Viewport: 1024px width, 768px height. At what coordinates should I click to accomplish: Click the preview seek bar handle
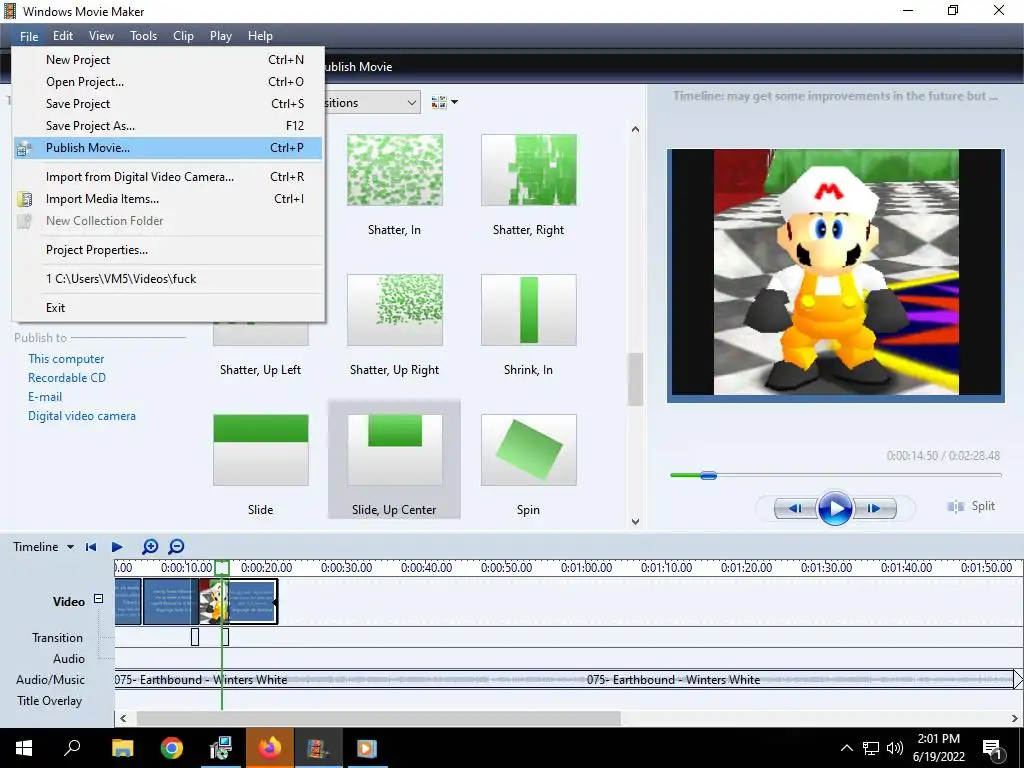(x=709, y=475)
